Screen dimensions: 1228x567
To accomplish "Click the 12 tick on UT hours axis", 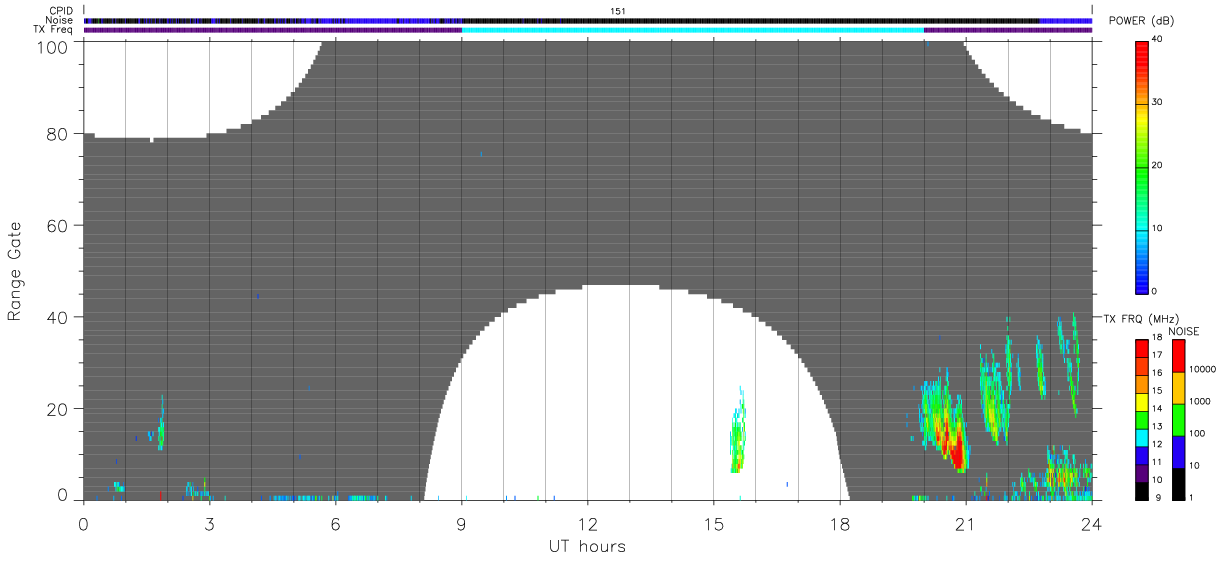I will [x=587, y=523].
